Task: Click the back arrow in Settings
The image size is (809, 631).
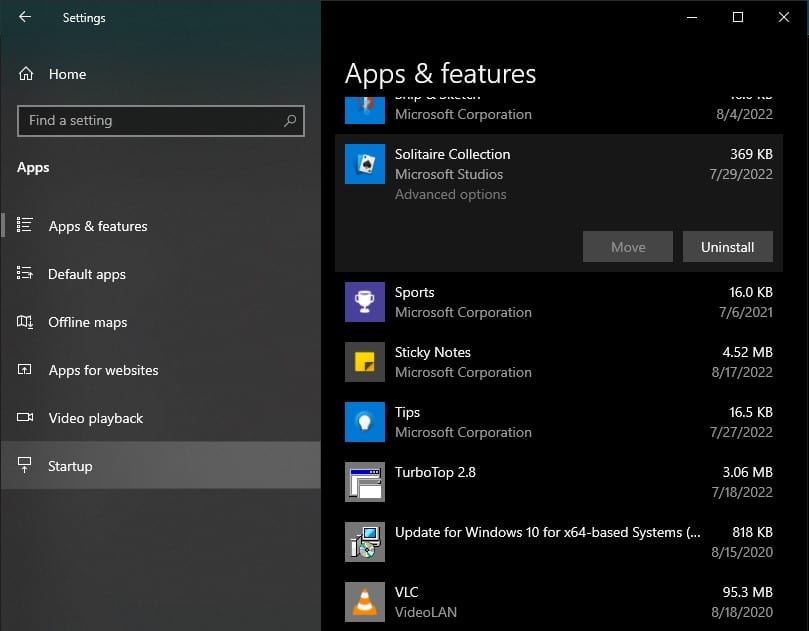Action: point(22,17)
